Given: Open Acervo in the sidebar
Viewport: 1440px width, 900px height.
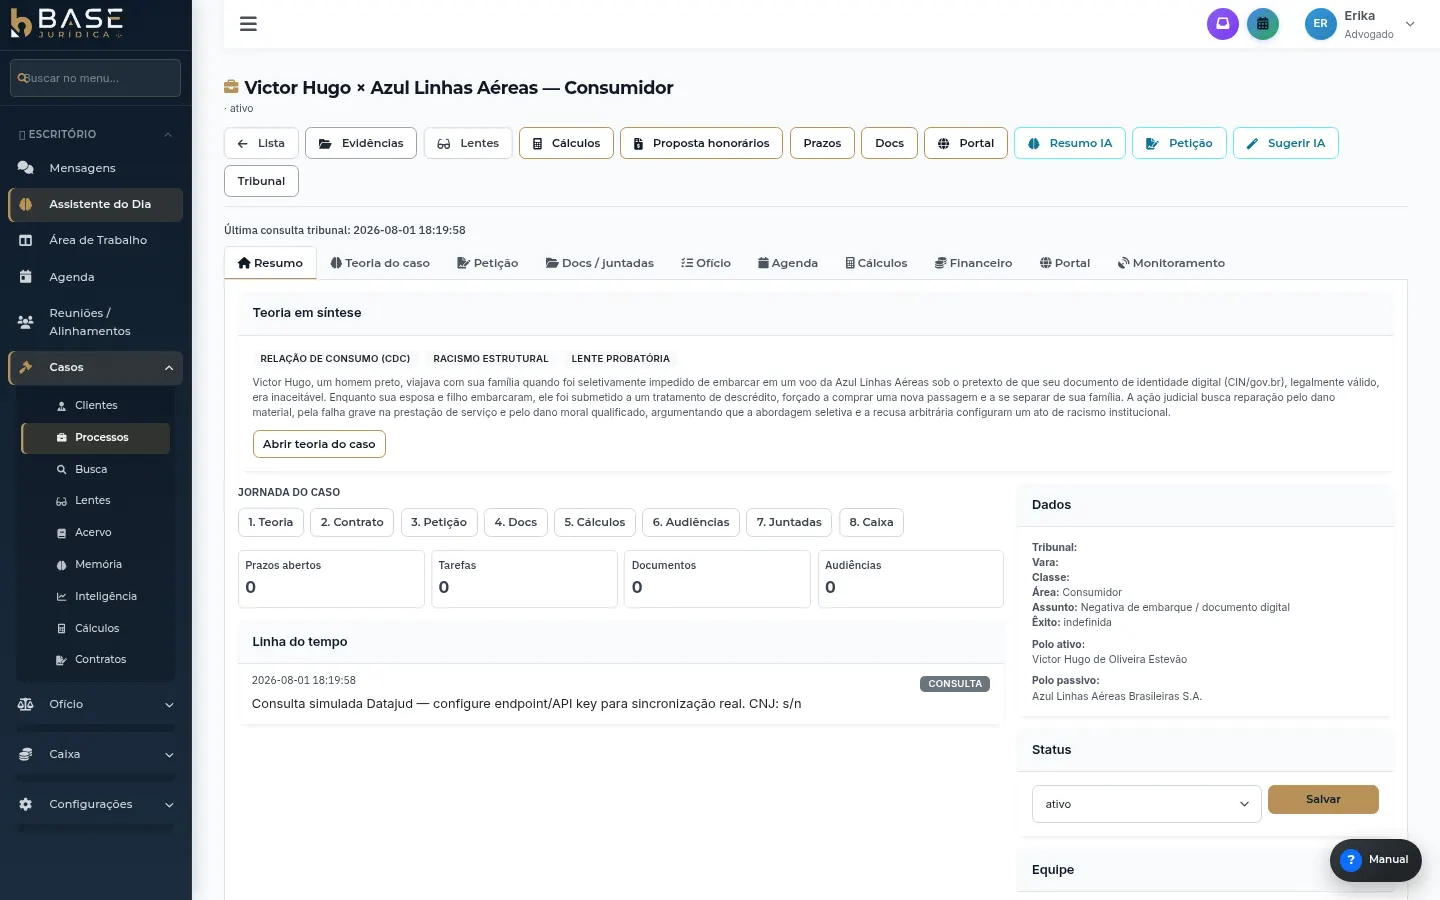Looking at the screenshot, I should (95, 532).
